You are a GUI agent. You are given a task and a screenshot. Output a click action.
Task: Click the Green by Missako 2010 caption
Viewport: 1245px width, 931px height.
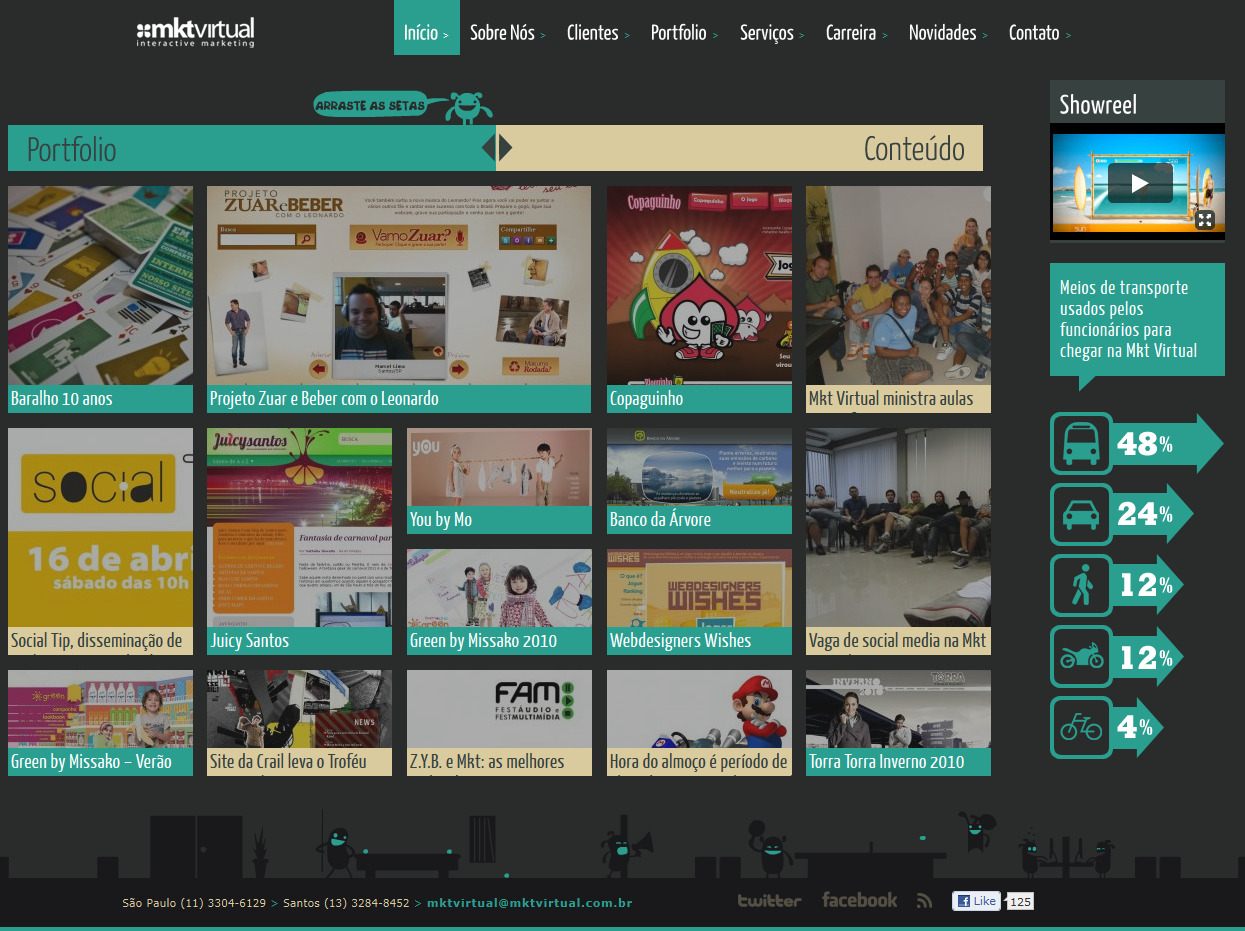coord(499,641)
